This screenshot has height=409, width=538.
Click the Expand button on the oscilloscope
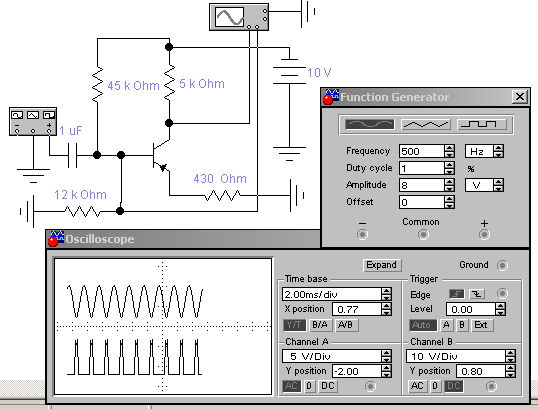click(x=382, y=265)
